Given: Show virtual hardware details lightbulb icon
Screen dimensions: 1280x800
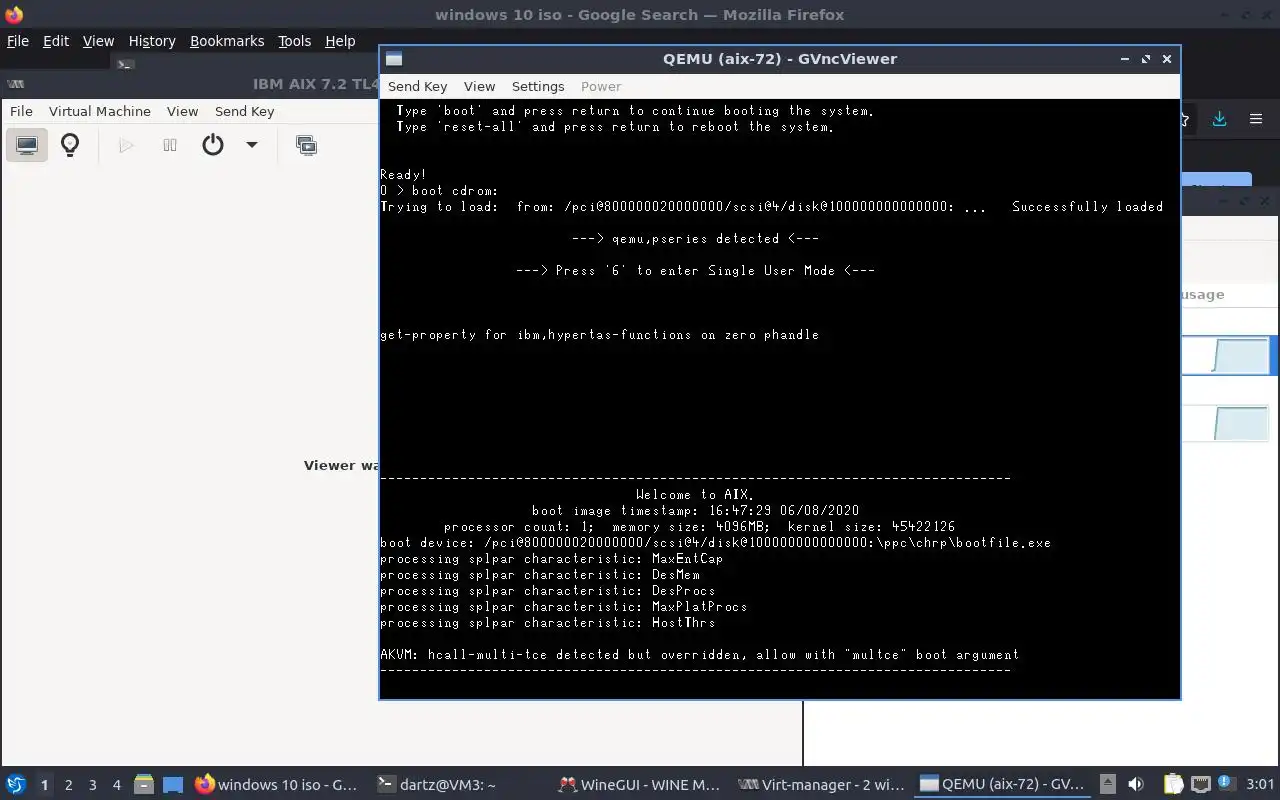Looking at the screenshot, I should [x=70, y=145].
